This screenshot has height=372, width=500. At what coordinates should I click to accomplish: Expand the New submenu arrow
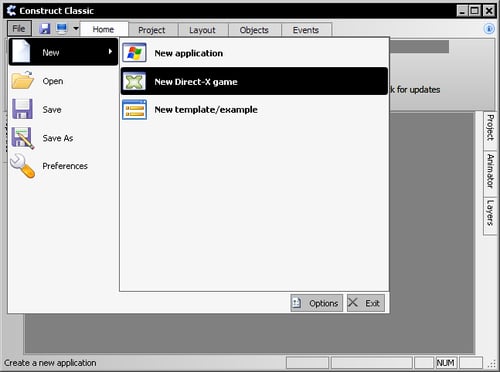110,52
